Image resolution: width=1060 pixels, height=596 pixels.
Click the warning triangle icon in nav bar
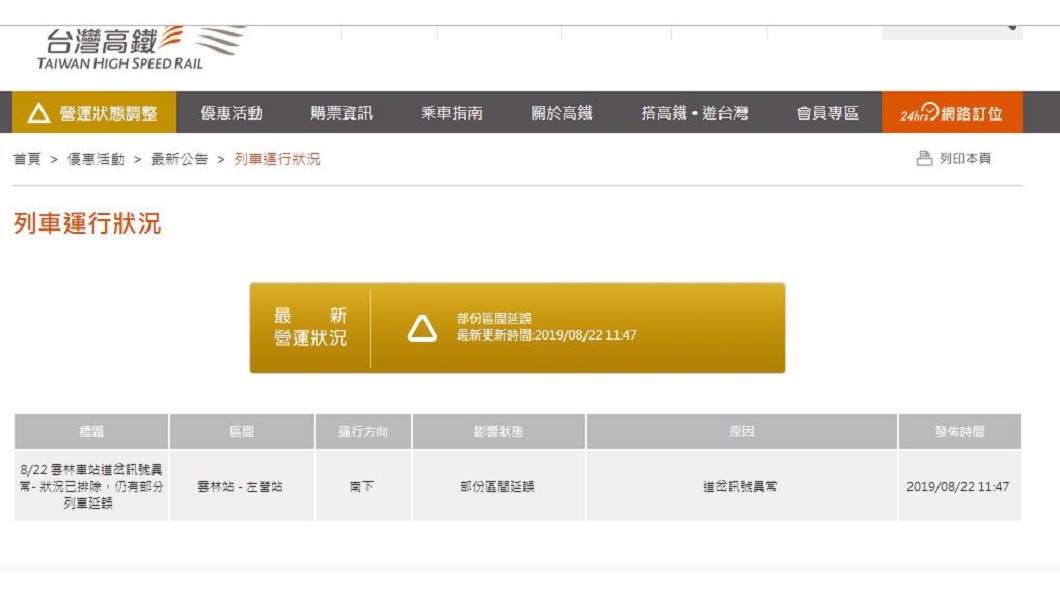pyautogui.click(x=39, y=113)
